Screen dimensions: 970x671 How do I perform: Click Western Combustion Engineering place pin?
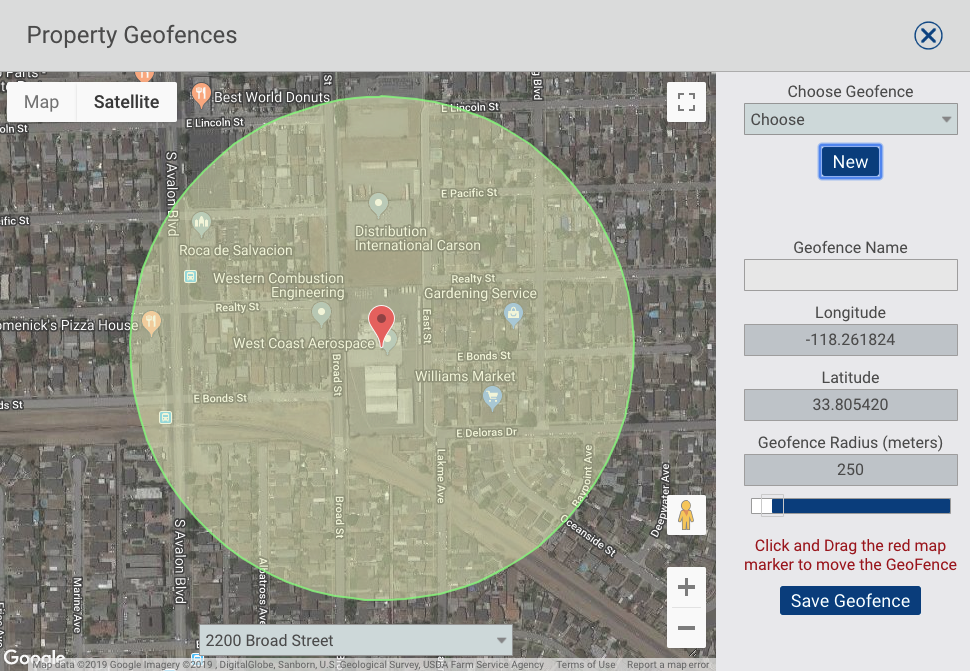(321, 312)
